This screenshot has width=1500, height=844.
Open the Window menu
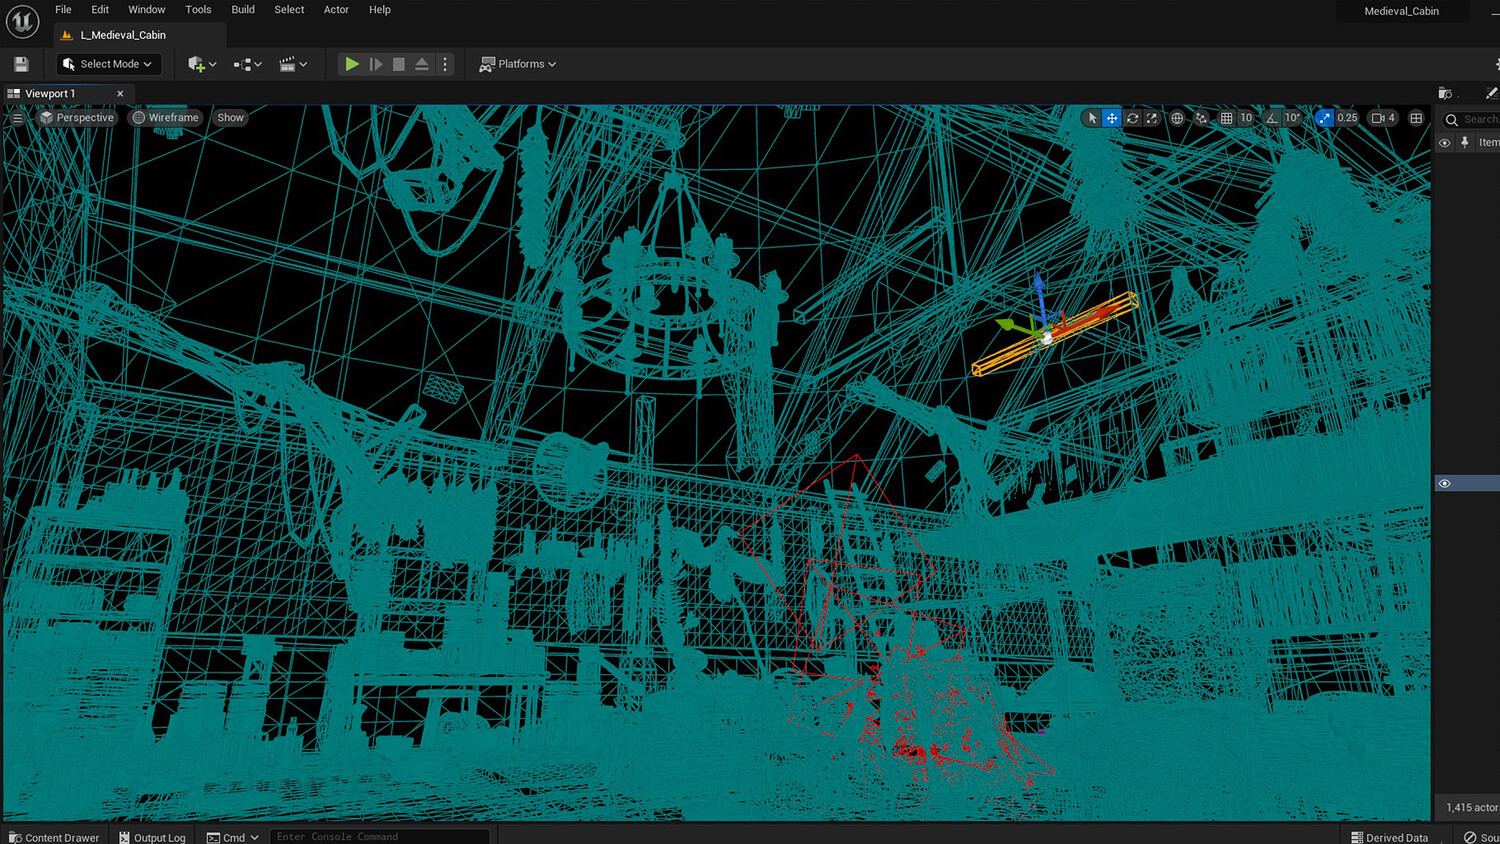pyautogui.click(x=147, y=10)
